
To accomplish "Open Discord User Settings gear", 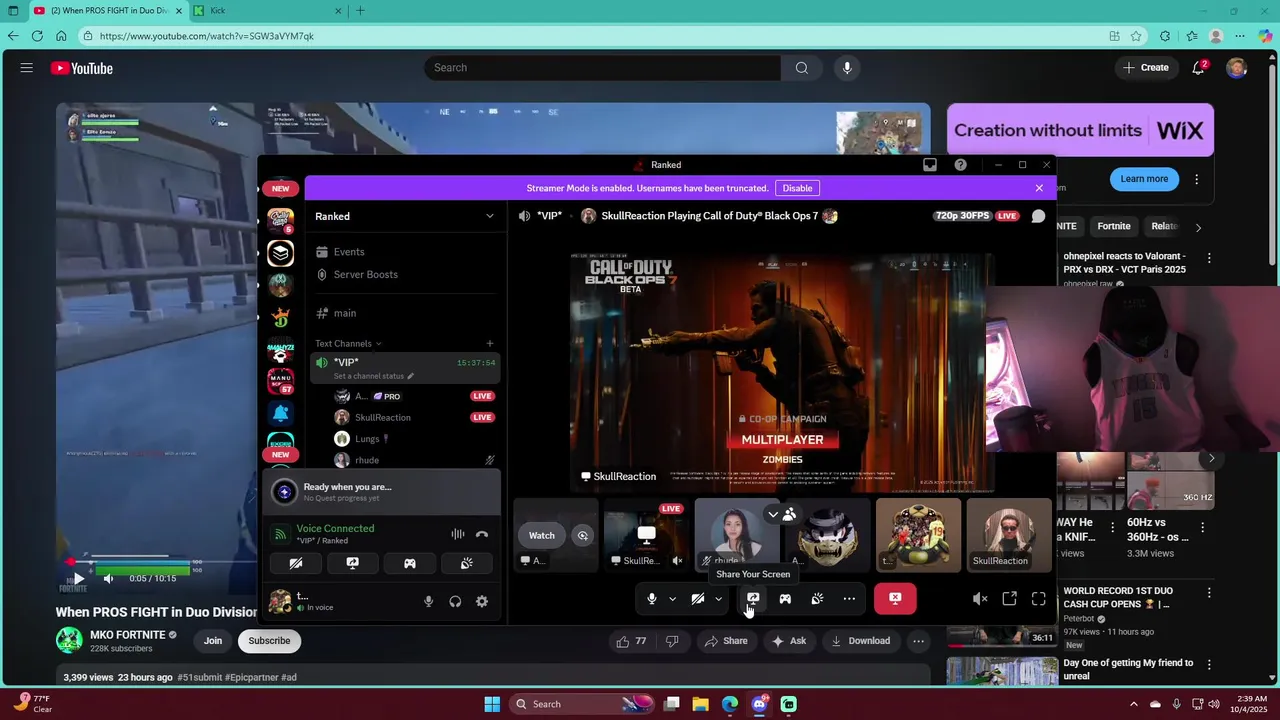I will [482, 602].
